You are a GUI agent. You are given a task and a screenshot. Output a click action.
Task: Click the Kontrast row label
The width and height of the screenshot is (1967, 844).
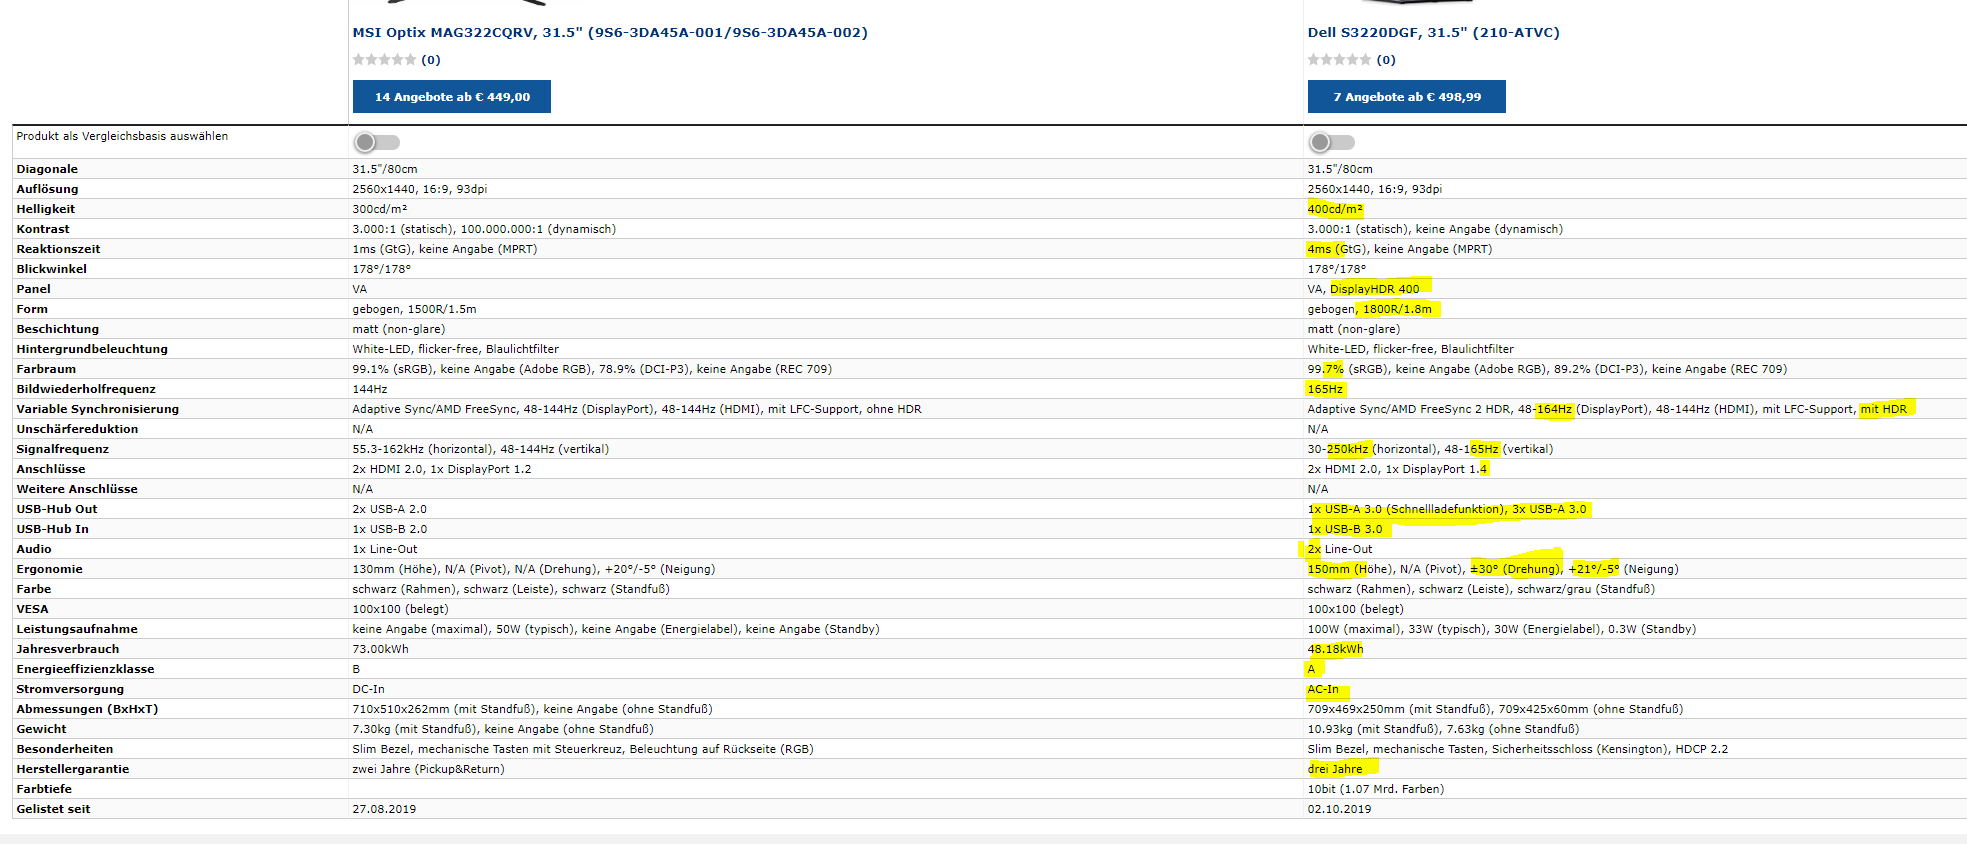[43, 229]
